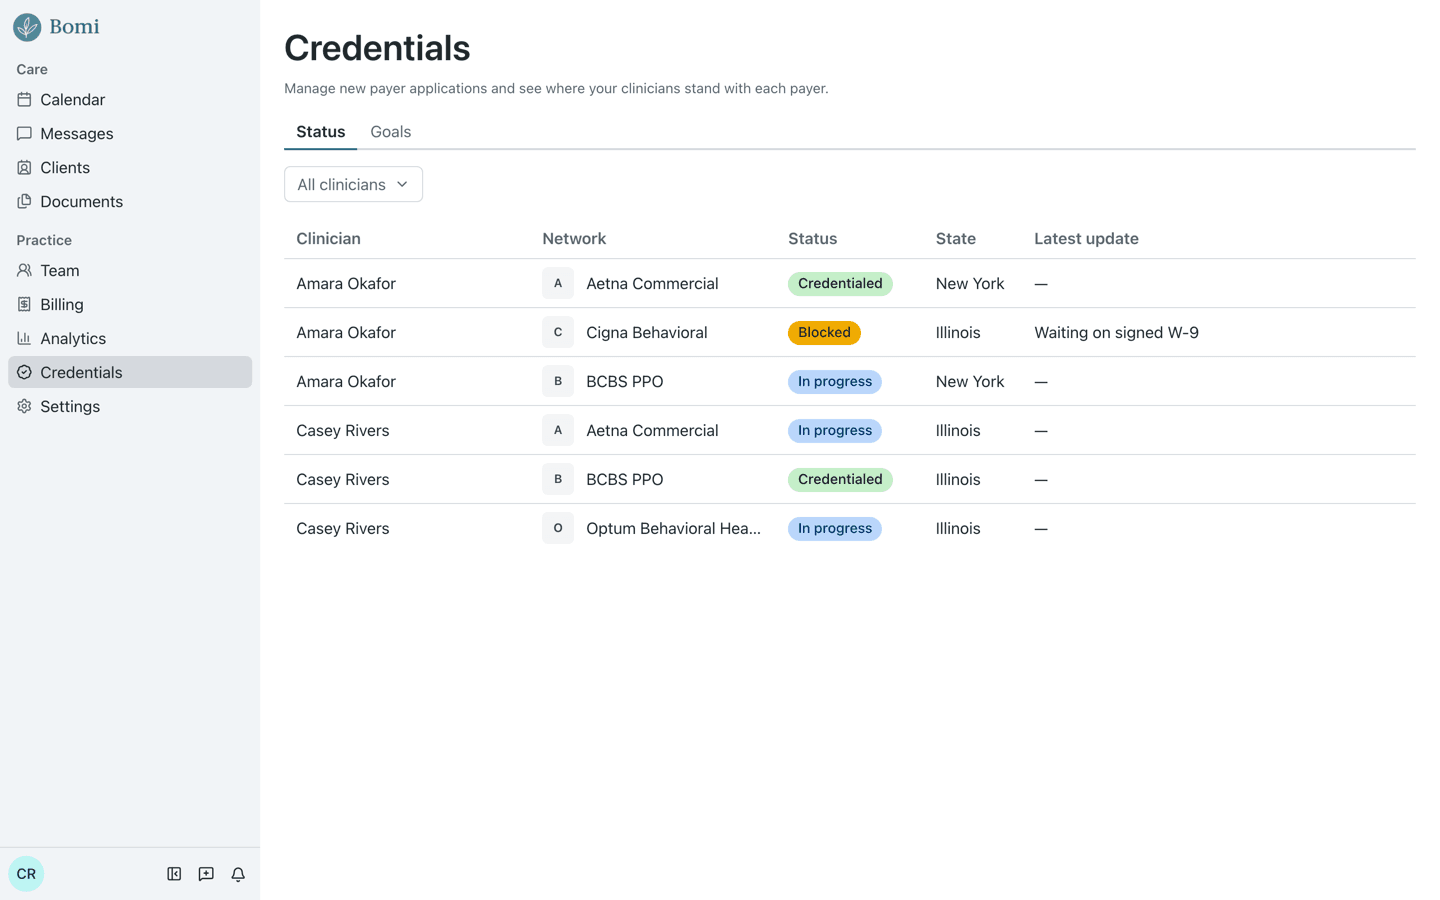Image resolution: width=1440 pixels, height=900 pixels.
Task: Click 'Waiting on signed W-9' update text
Action: tap(1116, 333)
